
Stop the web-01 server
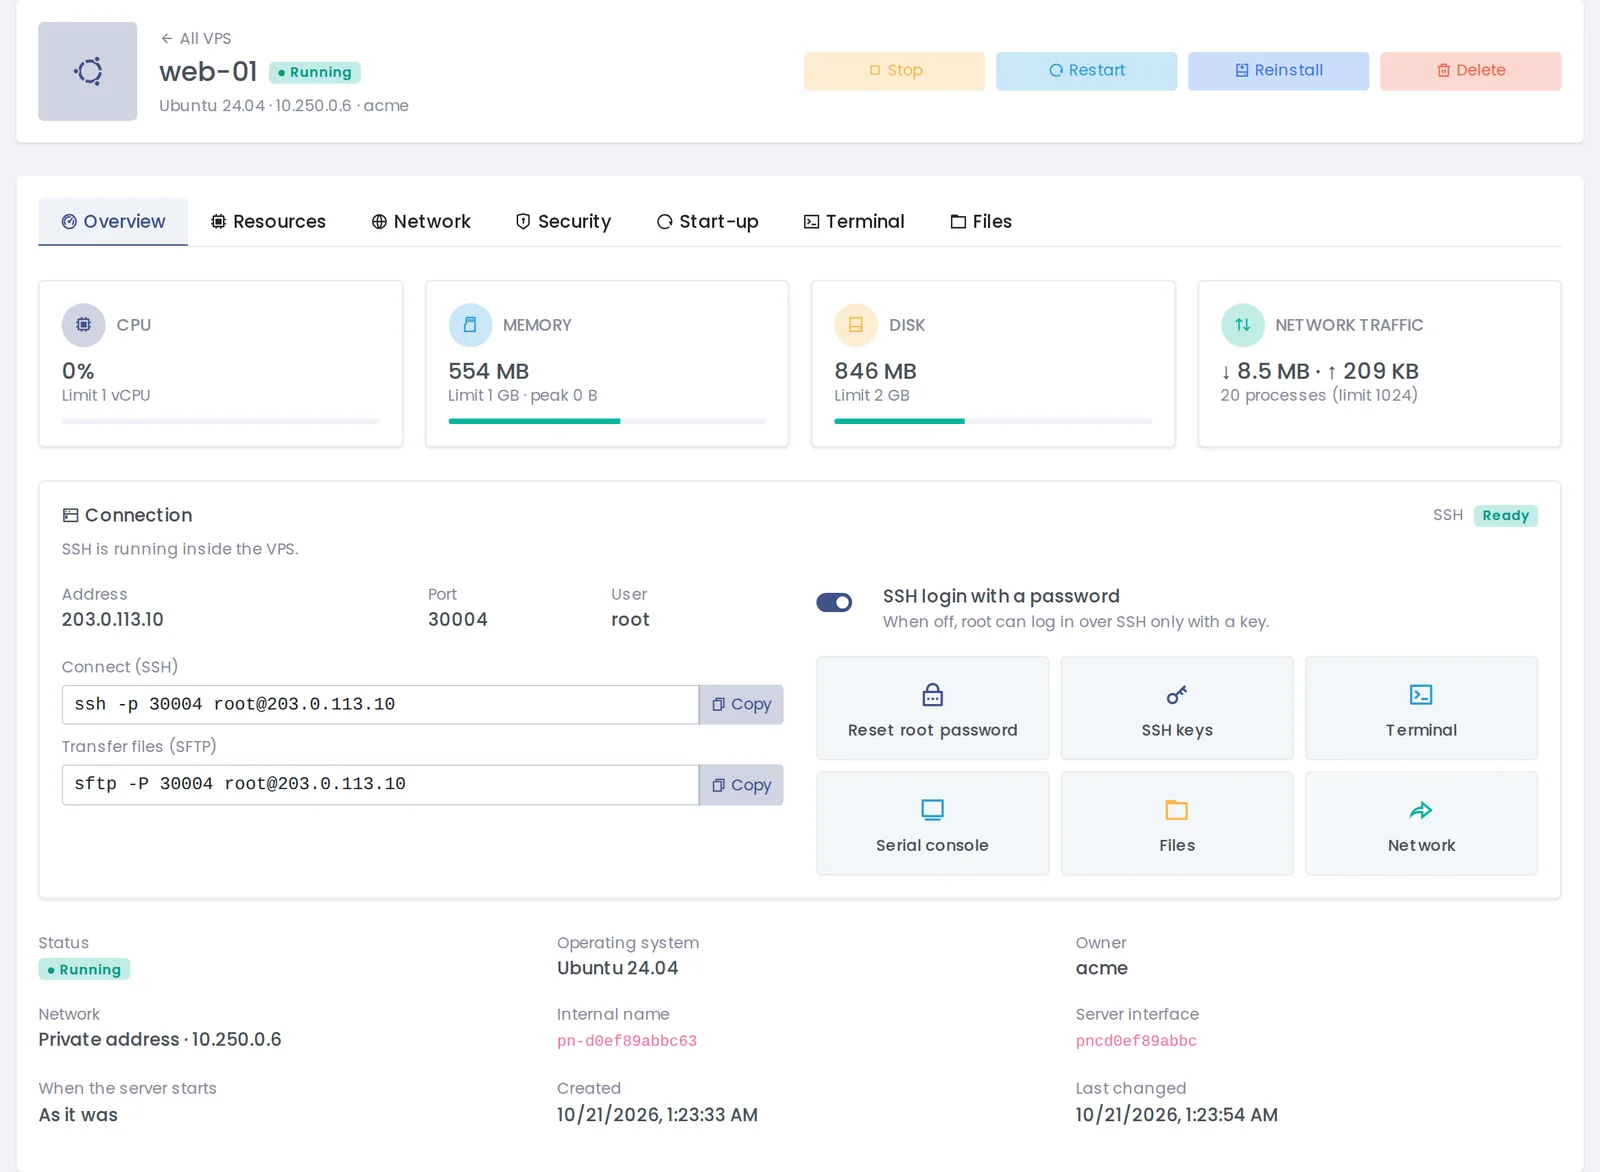click(894, 71)
